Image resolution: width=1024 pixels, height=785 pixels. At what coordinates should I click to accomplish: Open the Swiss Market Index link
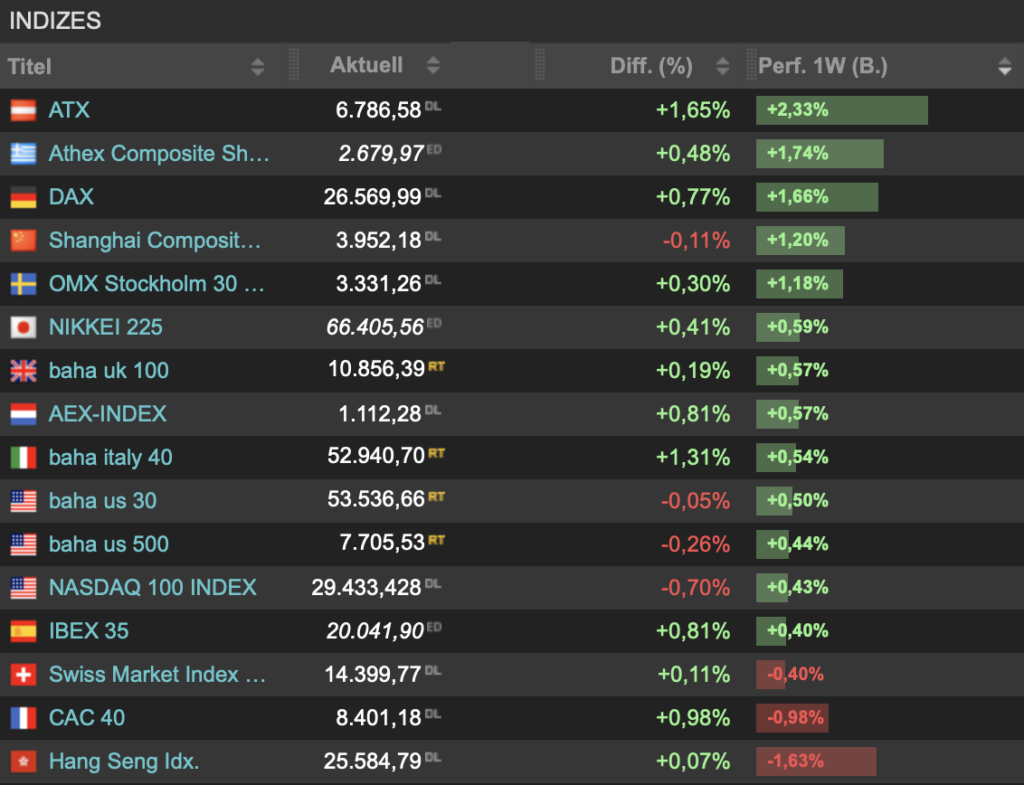point(157,675)
